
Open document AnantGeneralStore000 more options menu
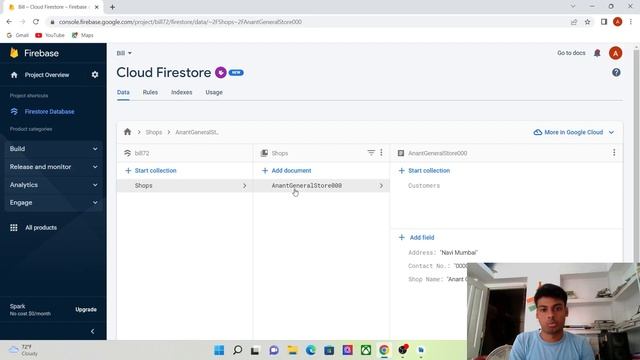614,153
